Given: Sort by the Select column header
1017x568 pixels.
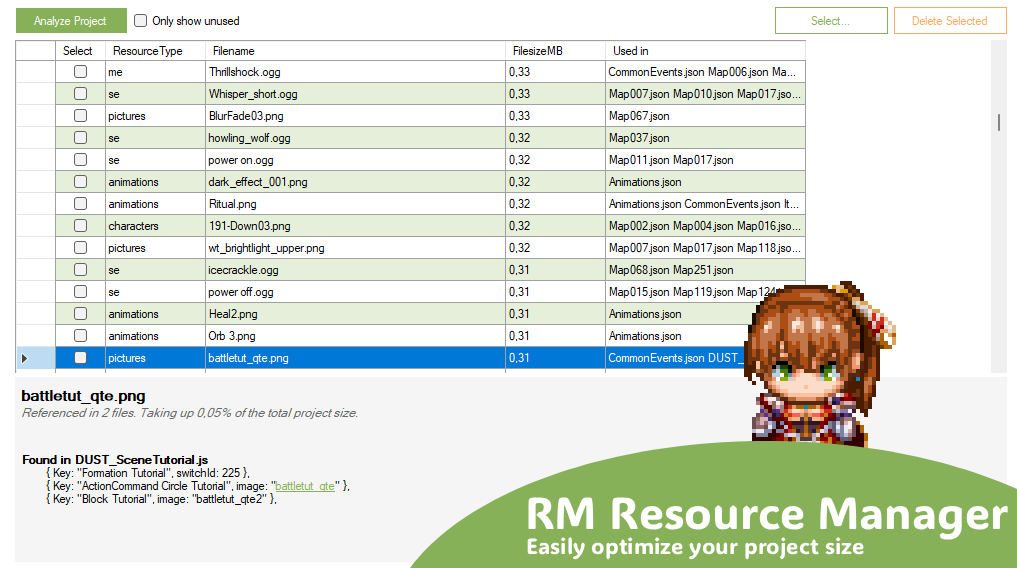Looking at the screenshot, I should coord(80,51).
